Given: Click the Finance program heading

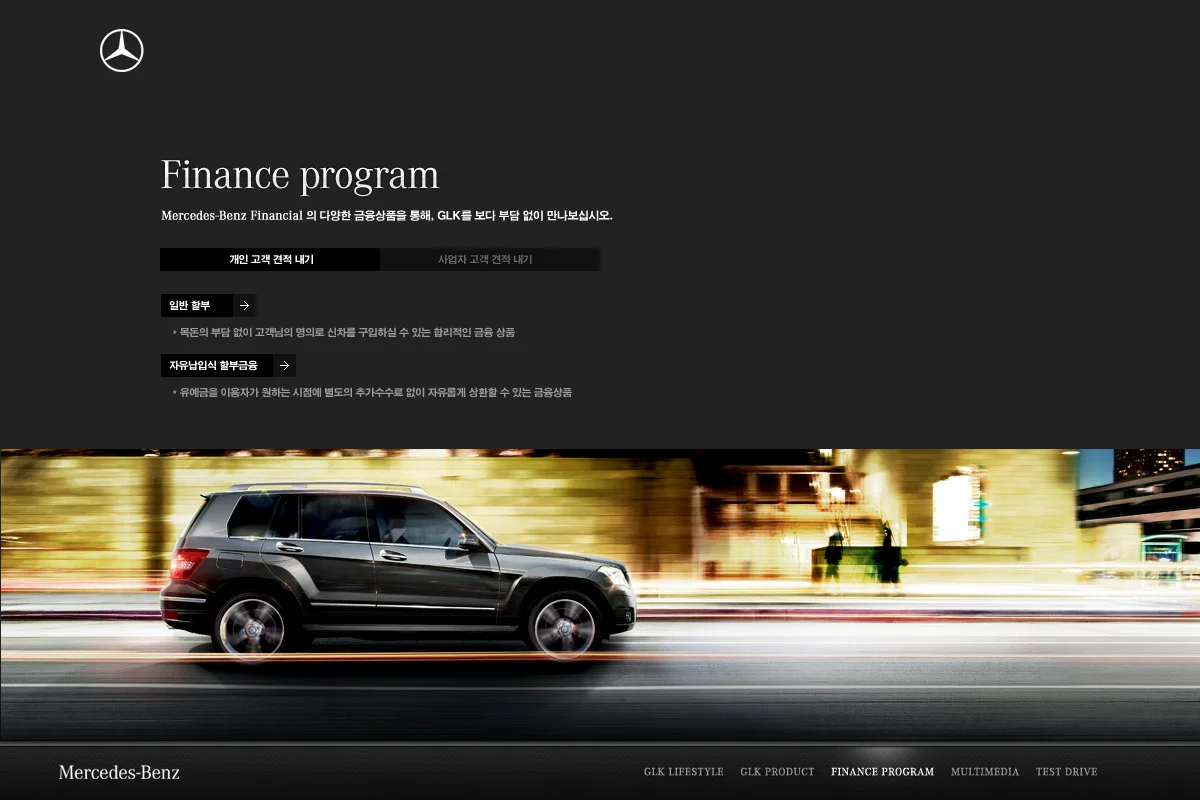Looking at the screenshot, I should coord(300,174).
